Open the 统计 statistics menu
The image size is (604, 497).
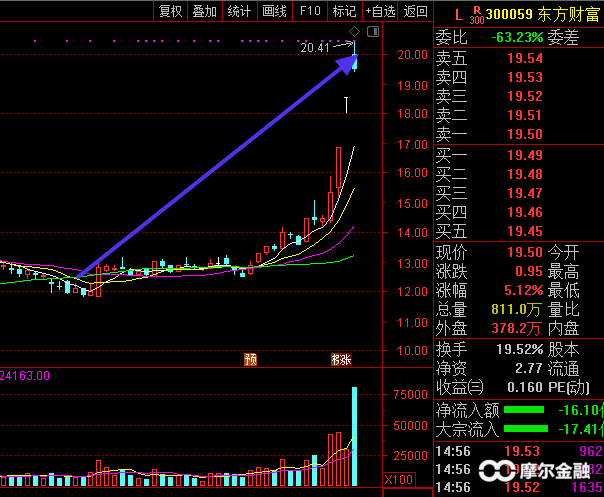[x=239, y=11]
